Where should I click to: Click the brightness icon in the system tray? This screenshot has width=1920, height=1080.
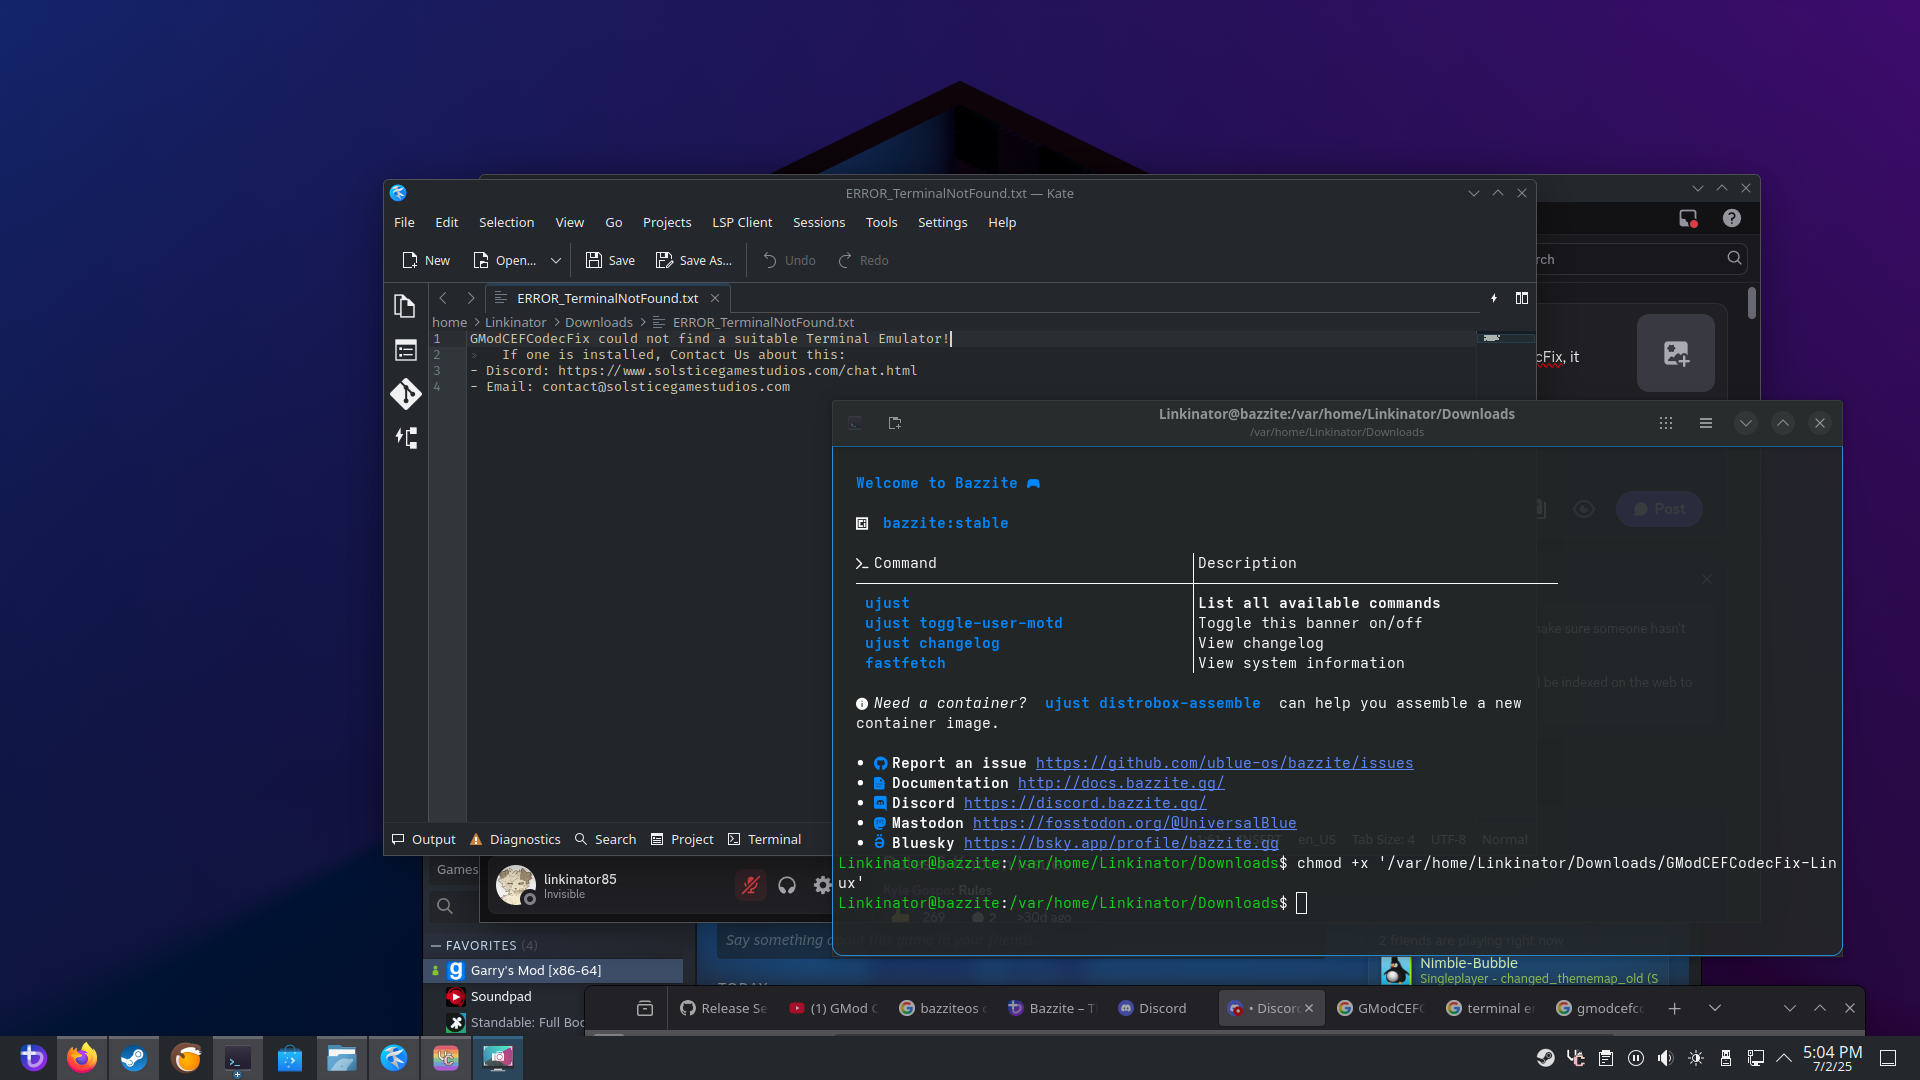click(x=1695, y=1058)
